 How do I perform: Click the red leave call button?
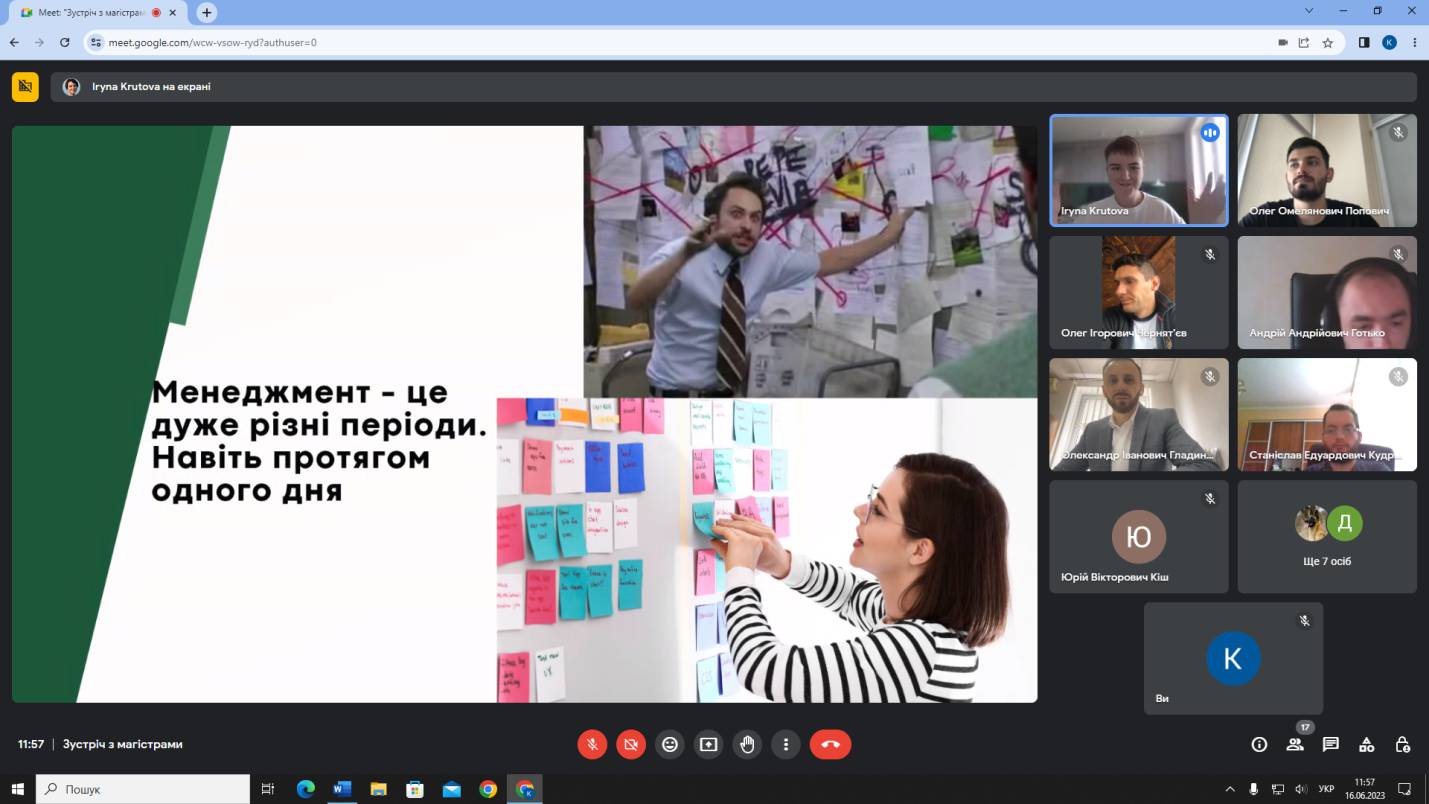[x=830, y=744]
